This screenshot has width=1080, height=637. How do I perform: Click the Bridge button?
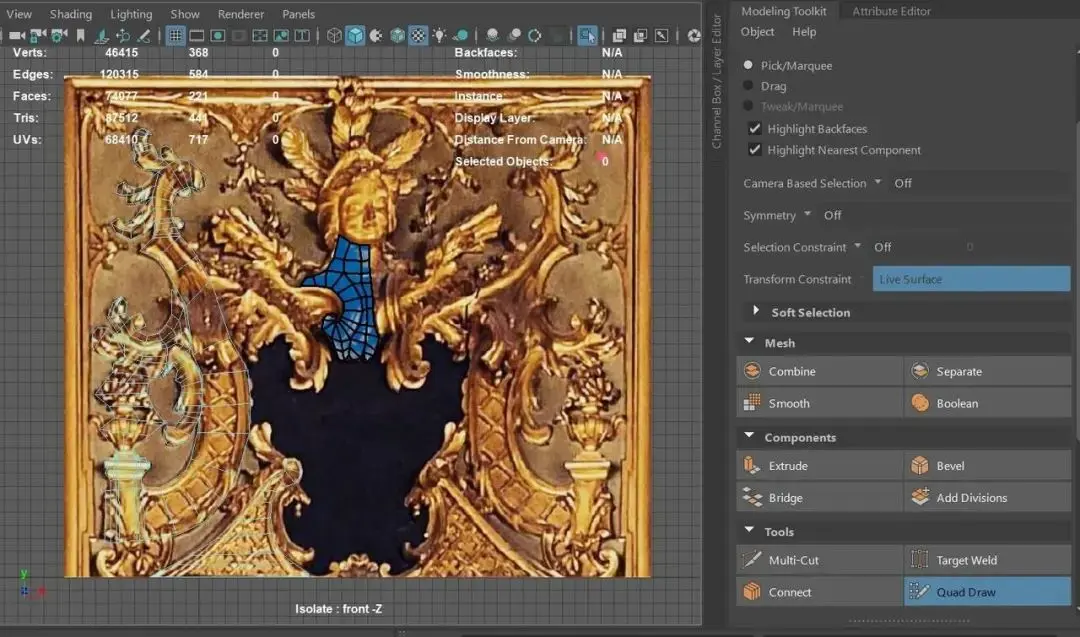[x=820, y=497]
